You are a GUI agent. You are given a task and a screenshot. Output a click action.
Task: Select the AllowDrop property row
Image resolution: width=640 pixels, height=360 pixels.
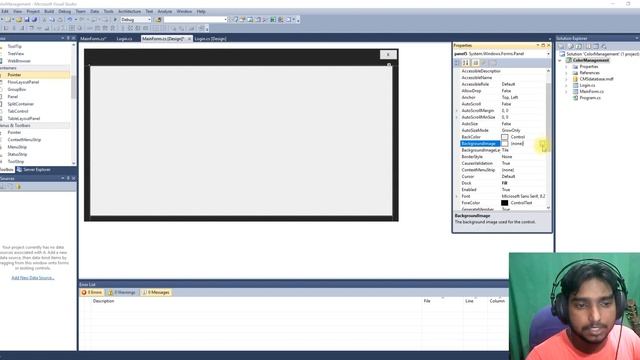[502, 91]
